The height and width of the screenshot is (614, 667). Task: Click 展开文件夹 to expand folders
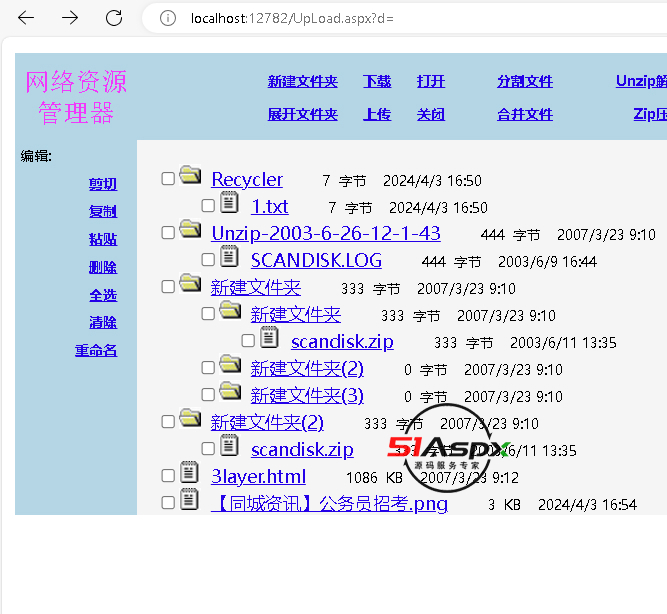click(302, 114)
